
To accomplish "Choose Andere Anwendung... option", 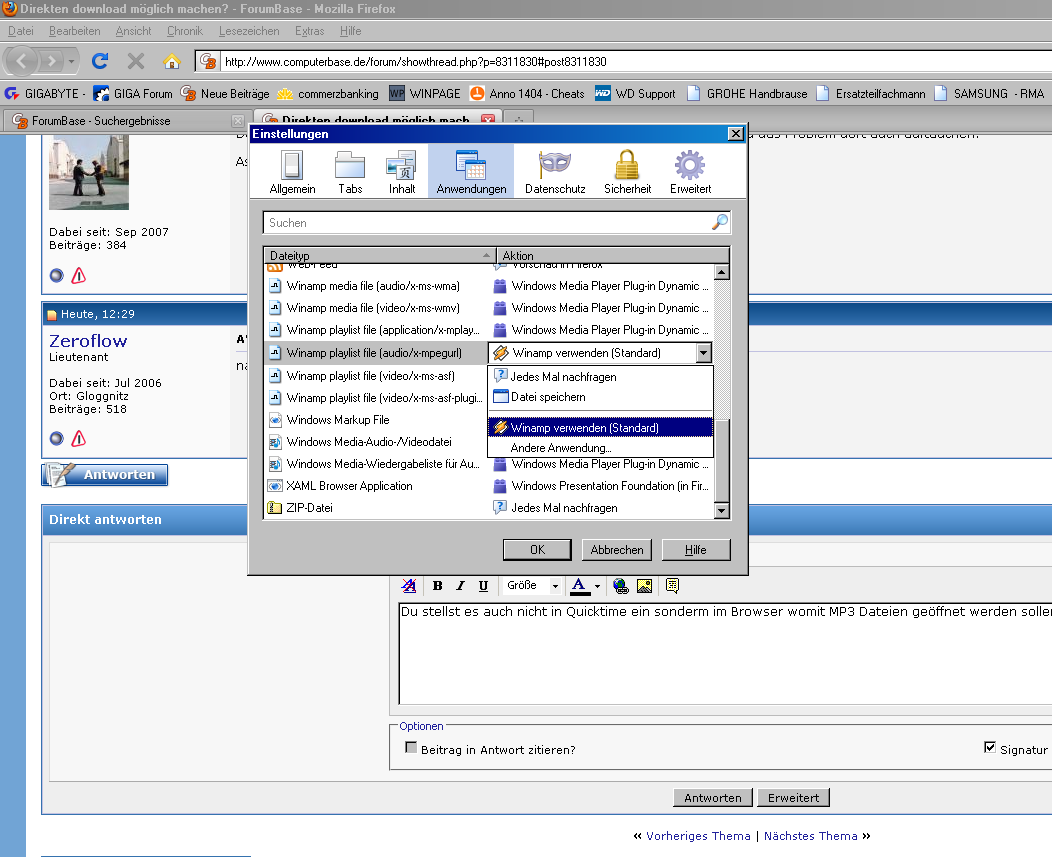I will pos(600,448).
